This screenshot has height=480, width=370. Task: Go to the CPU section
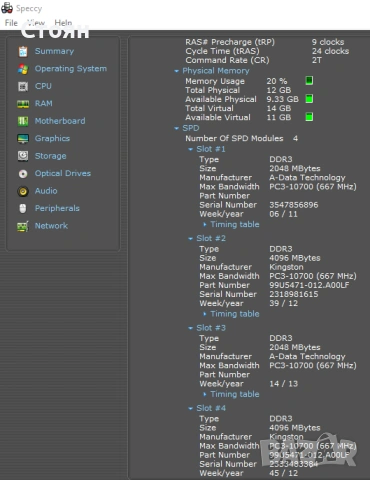click(x=43, y=86)
